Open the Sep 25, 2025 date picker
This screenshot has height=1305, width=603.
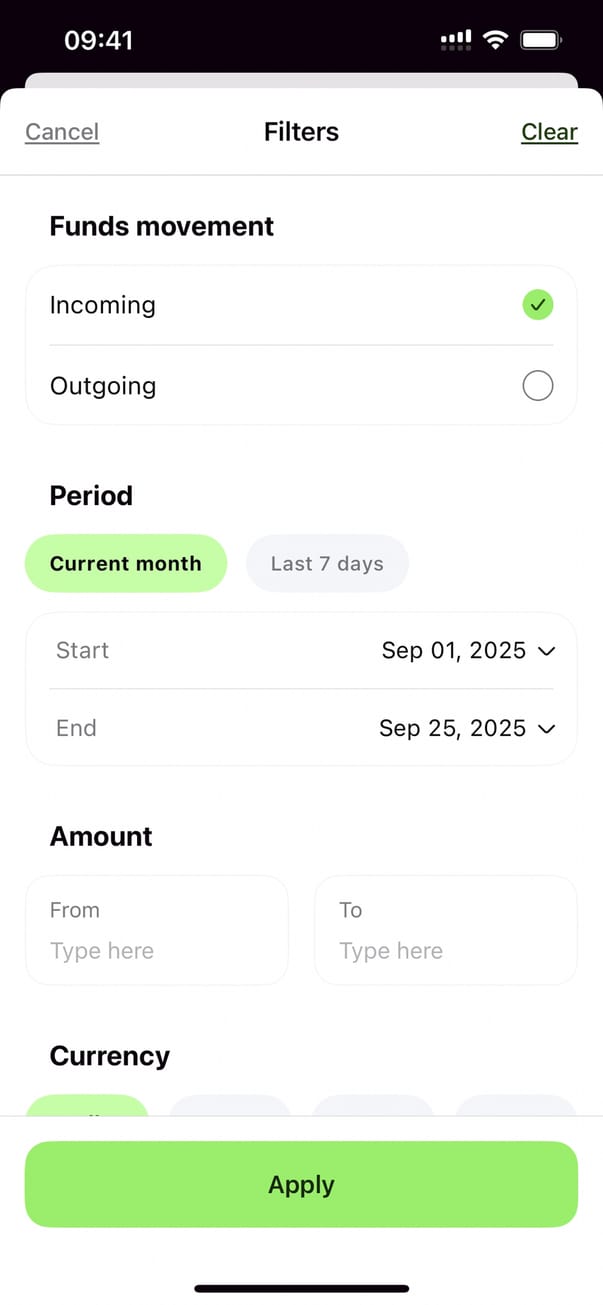(453, 729)
